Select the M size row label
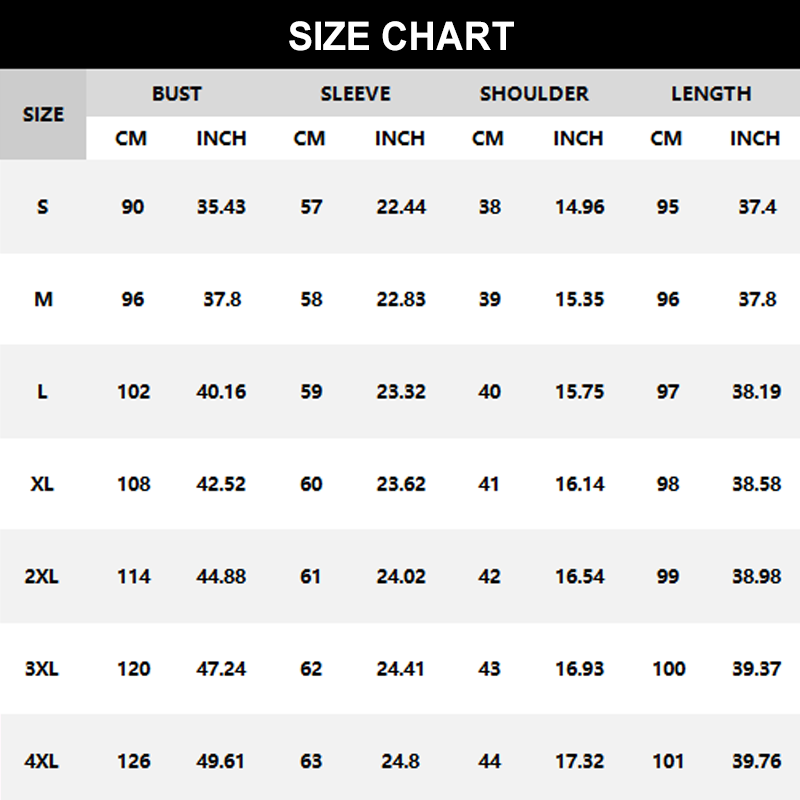800x800 pixels. pos(43,299)
